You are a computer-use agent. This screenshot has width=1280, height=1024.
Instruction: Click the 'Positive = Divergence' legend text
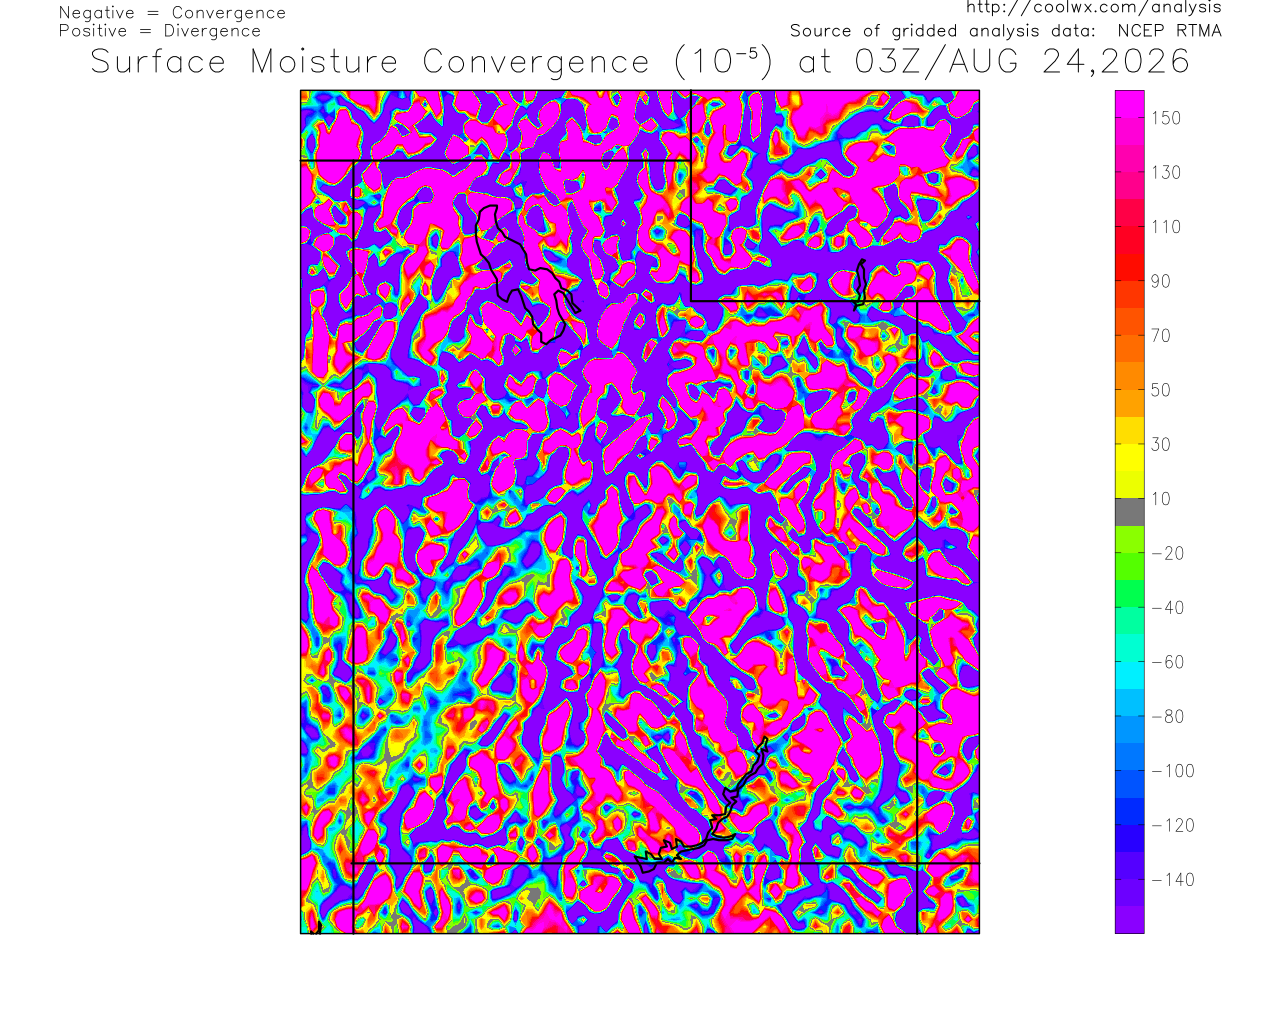coord(159,31)
